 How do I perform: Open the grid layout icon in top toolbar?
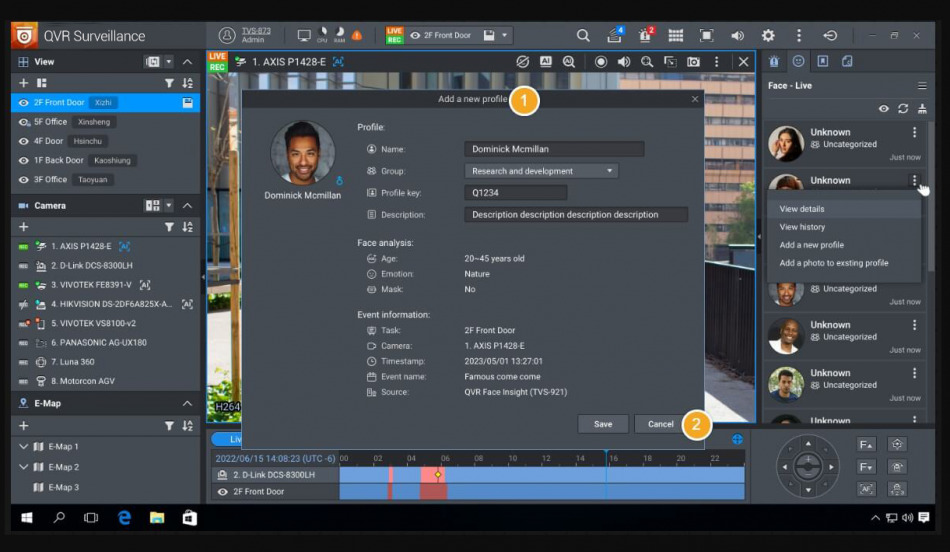coord(676,35)
